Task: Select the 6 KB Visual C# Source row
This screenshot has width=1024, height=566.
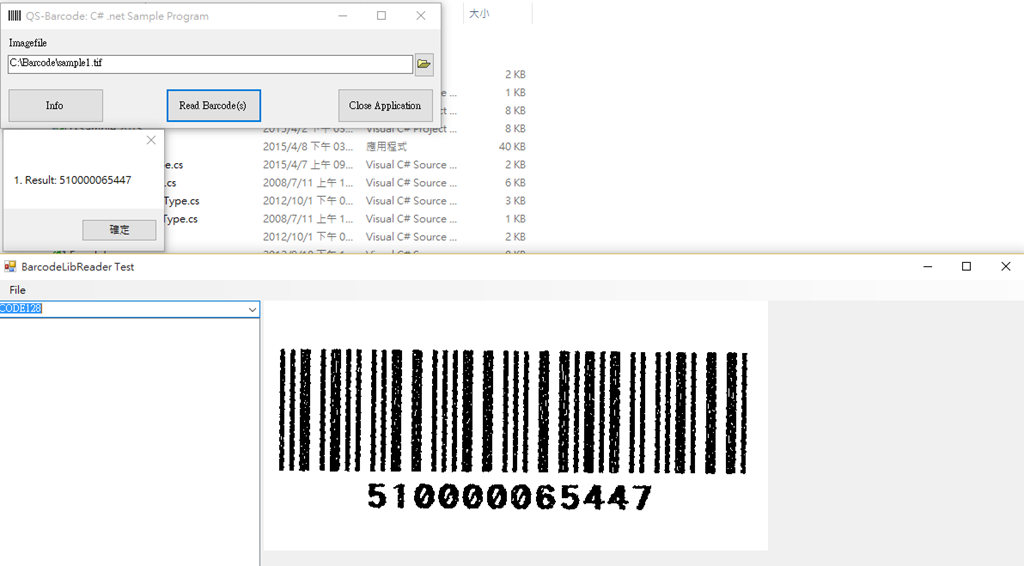Action: pos(346,183)
